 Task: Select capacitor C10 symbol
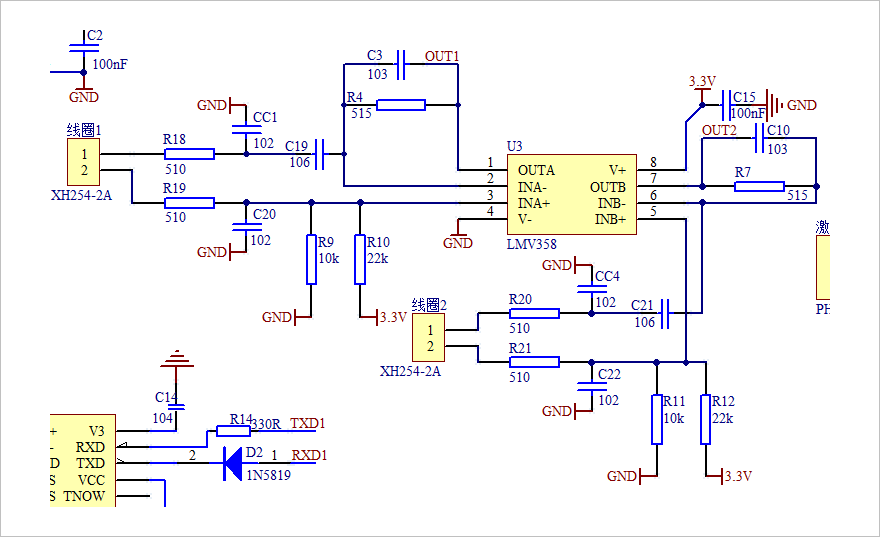tap(759, 137)
